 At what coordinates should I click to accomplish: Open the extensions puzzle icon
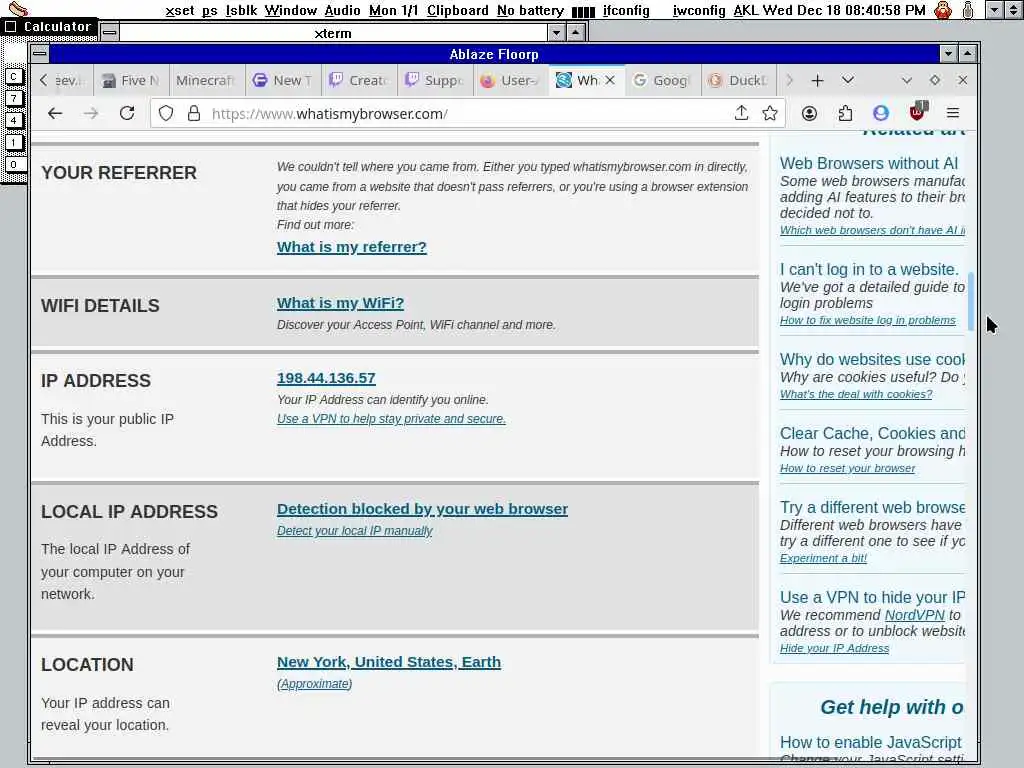[x=845, y=114]
